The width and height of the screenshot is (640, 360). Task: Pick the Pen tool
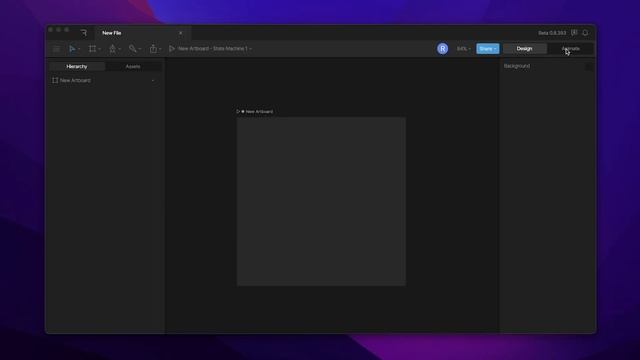[112, 49]
